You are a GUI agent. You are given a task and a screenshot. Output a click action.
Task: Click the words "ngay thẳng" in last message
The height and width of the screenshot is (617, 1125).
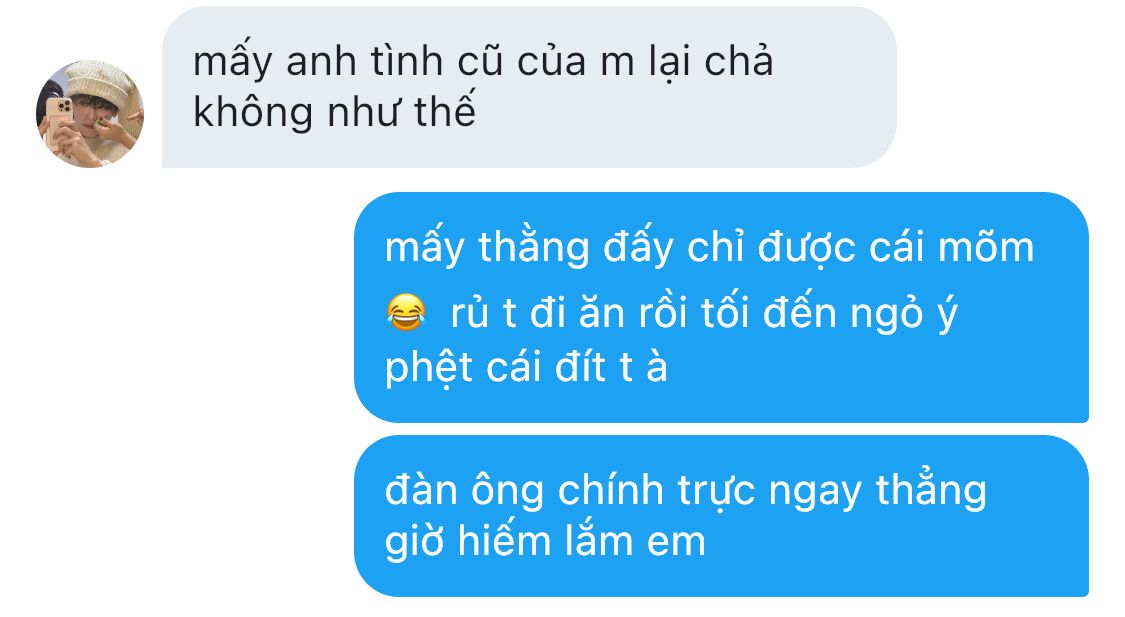[x=877, y=491]
